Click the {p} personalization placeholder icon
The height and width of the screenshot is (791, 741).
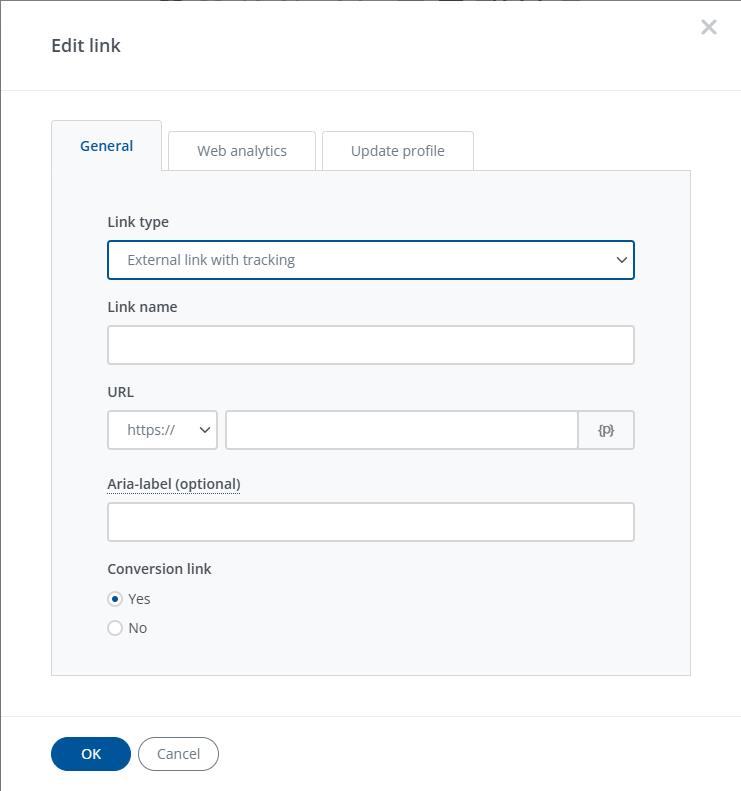pos(606,430)
